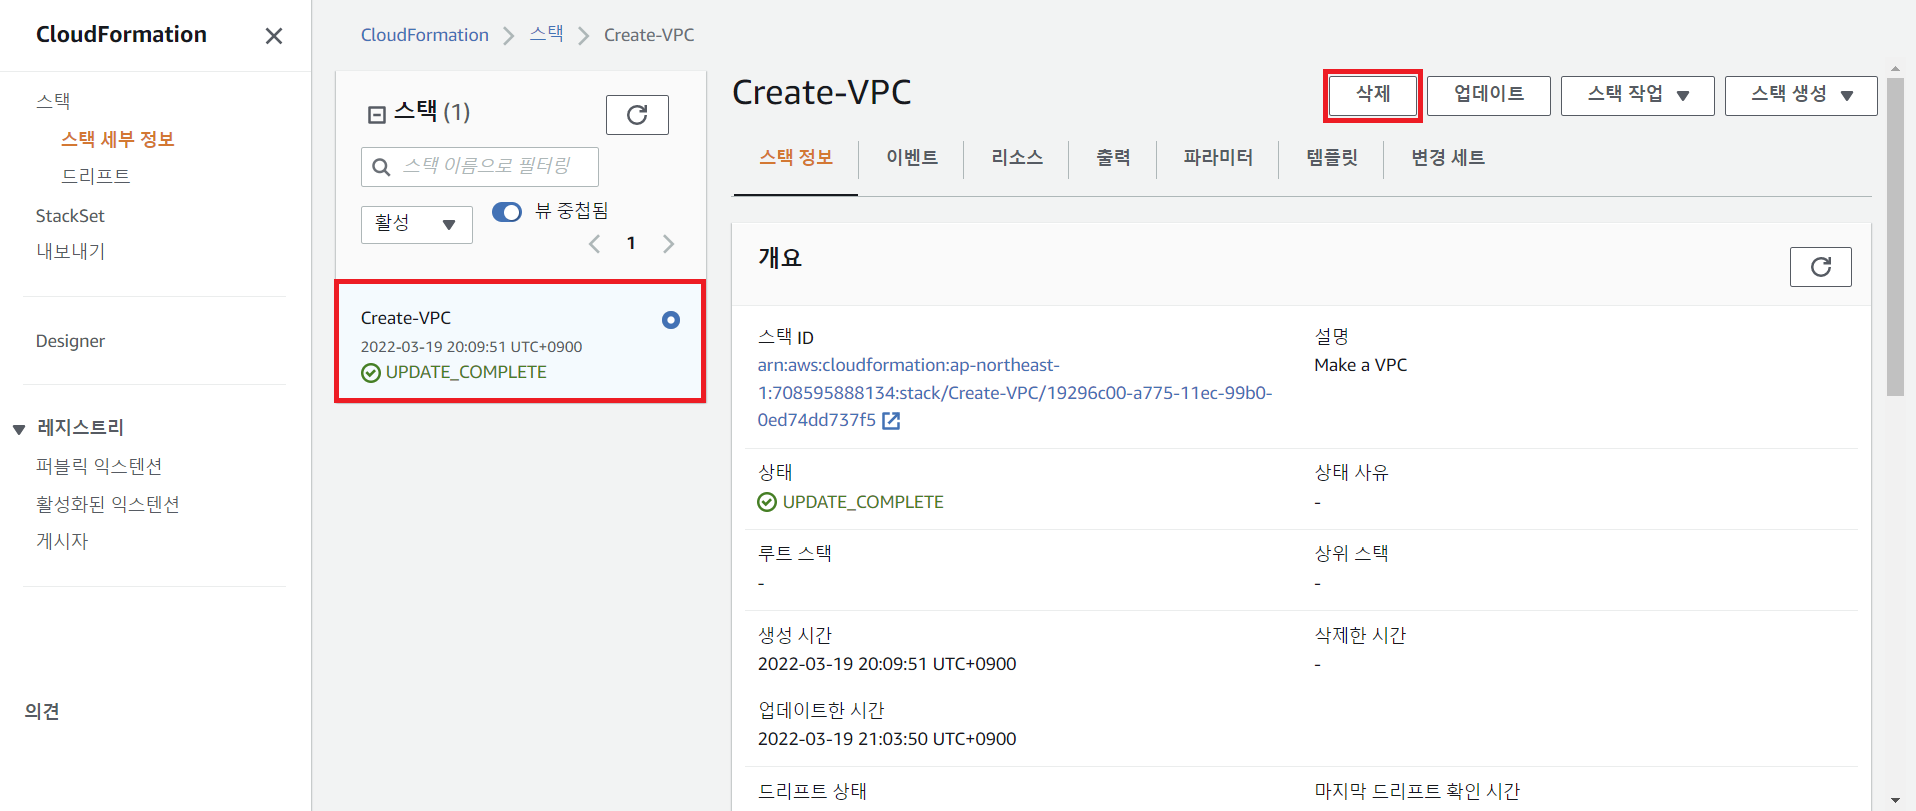This screenshot has width=1916, height=811.
Task: Switch to the 변경 세트 tab
Action: [1448, 158]
